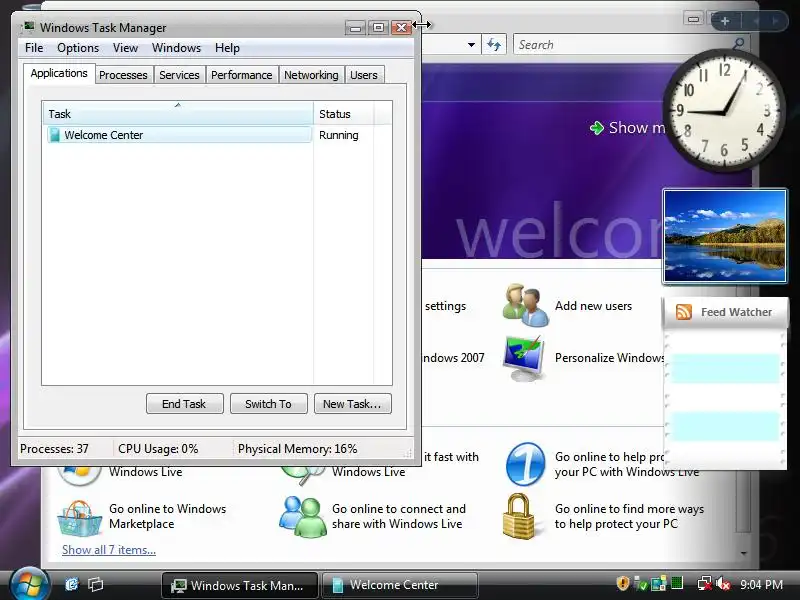Click the Personalize Windows text
The image size is (800, 600).
click(610, 358)
